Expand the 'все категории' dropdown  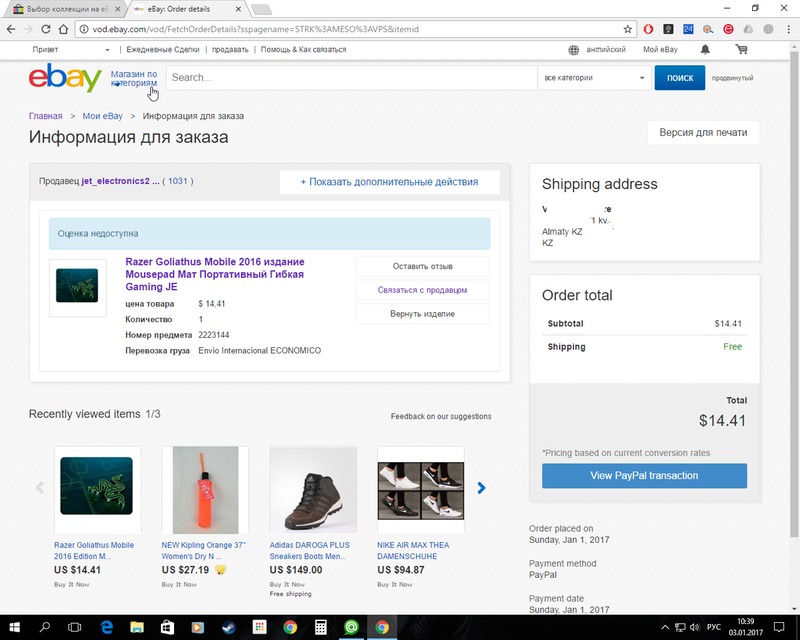594,78
